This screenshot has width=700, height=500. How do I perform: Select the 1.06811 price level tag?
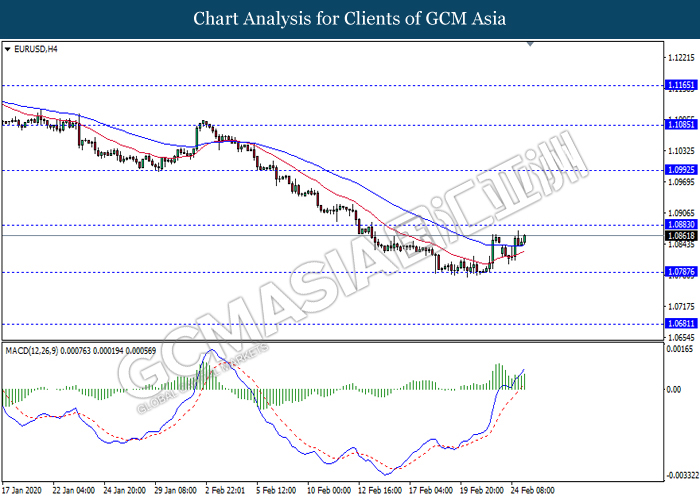680,324
